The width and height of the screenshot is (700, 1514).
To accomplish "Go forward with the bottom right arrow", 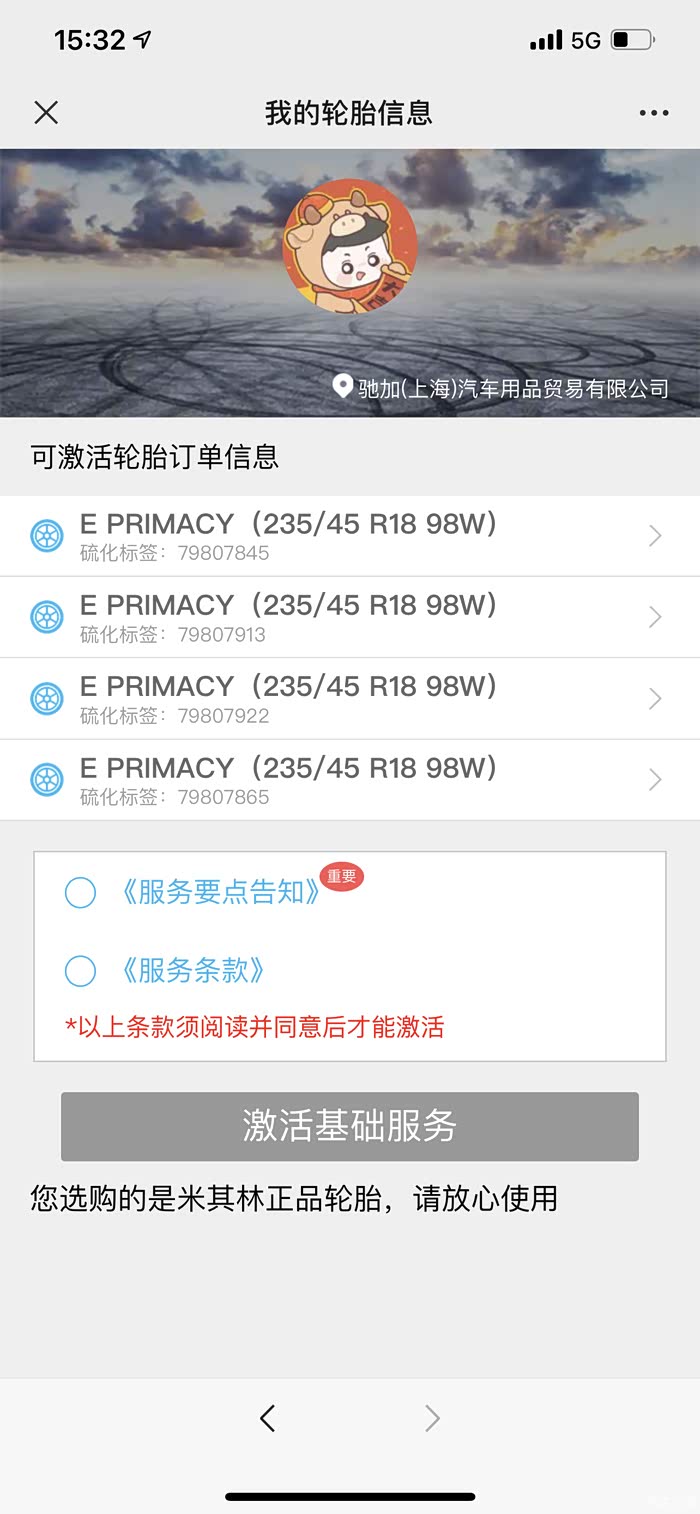I will [x=432, y=1417].
